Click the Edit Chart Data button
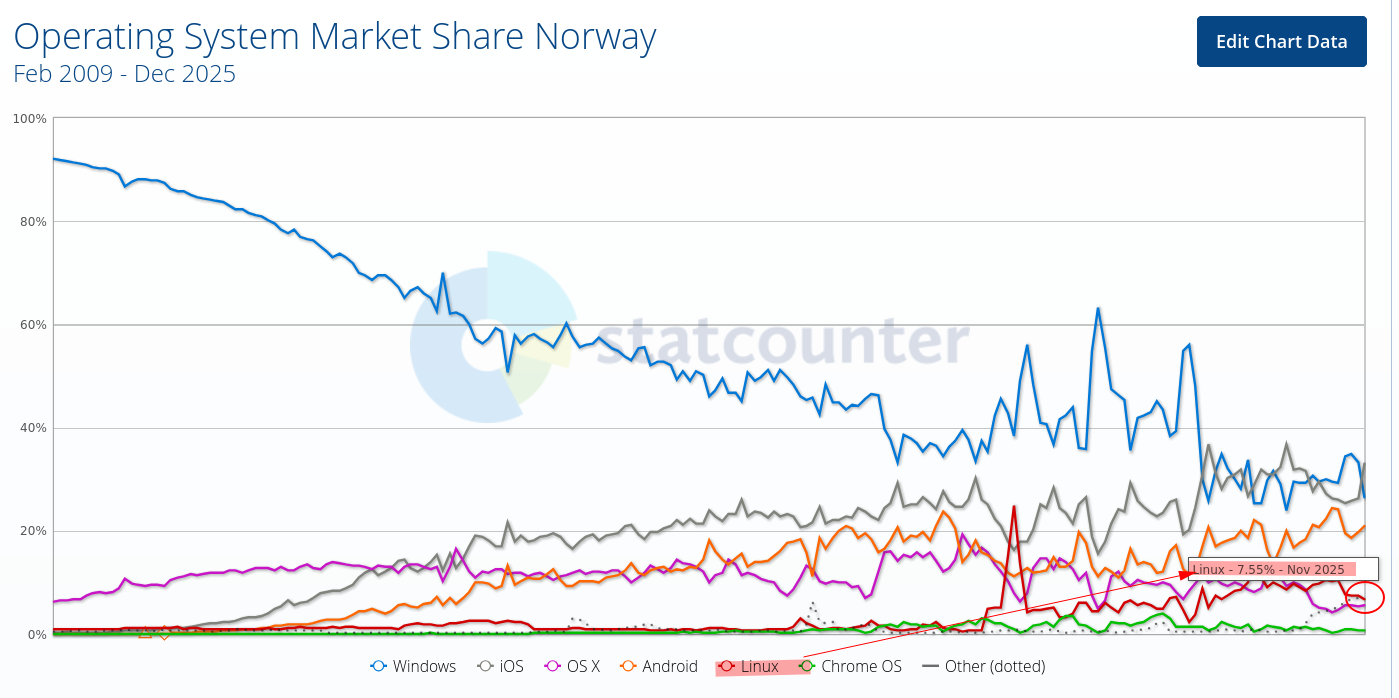The image size is (1399, 698). (1281, 42)
